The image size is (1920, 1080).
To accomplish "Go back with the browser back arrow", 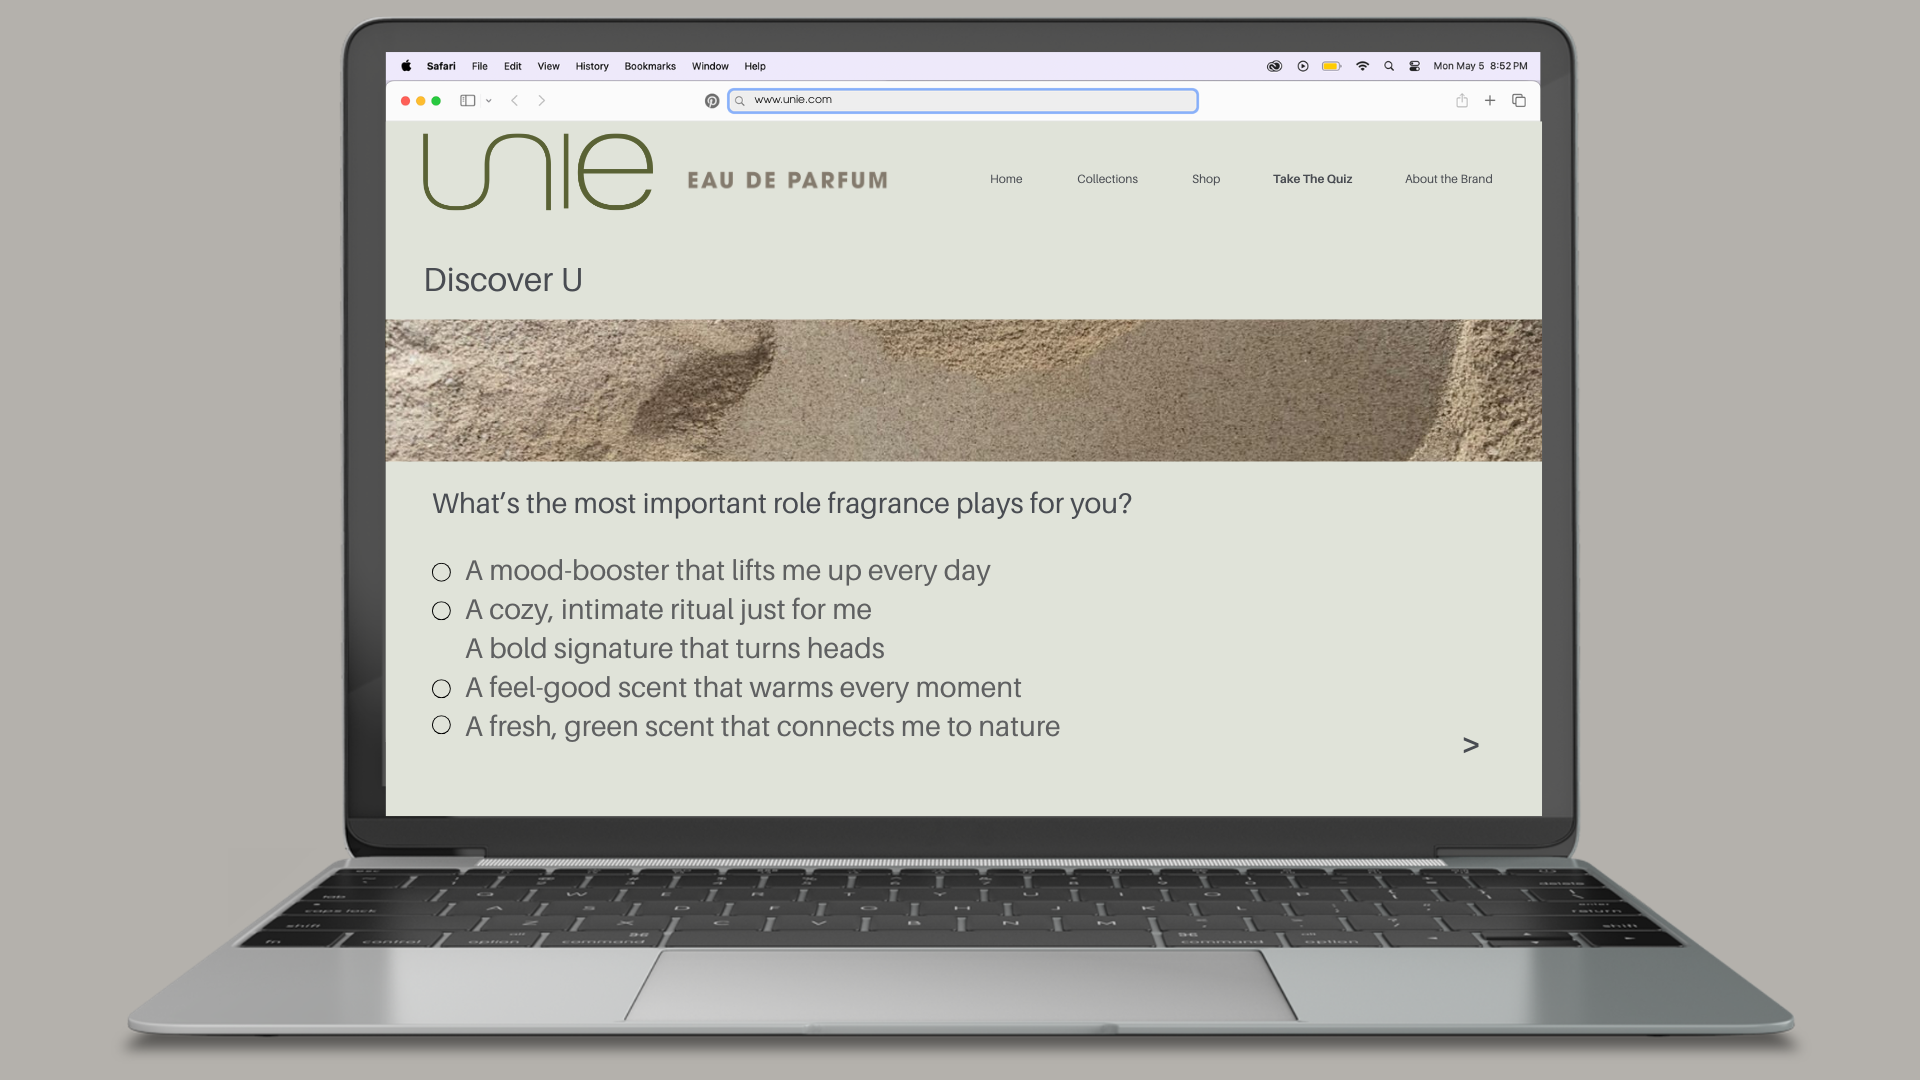I will [x=514, y=100].
